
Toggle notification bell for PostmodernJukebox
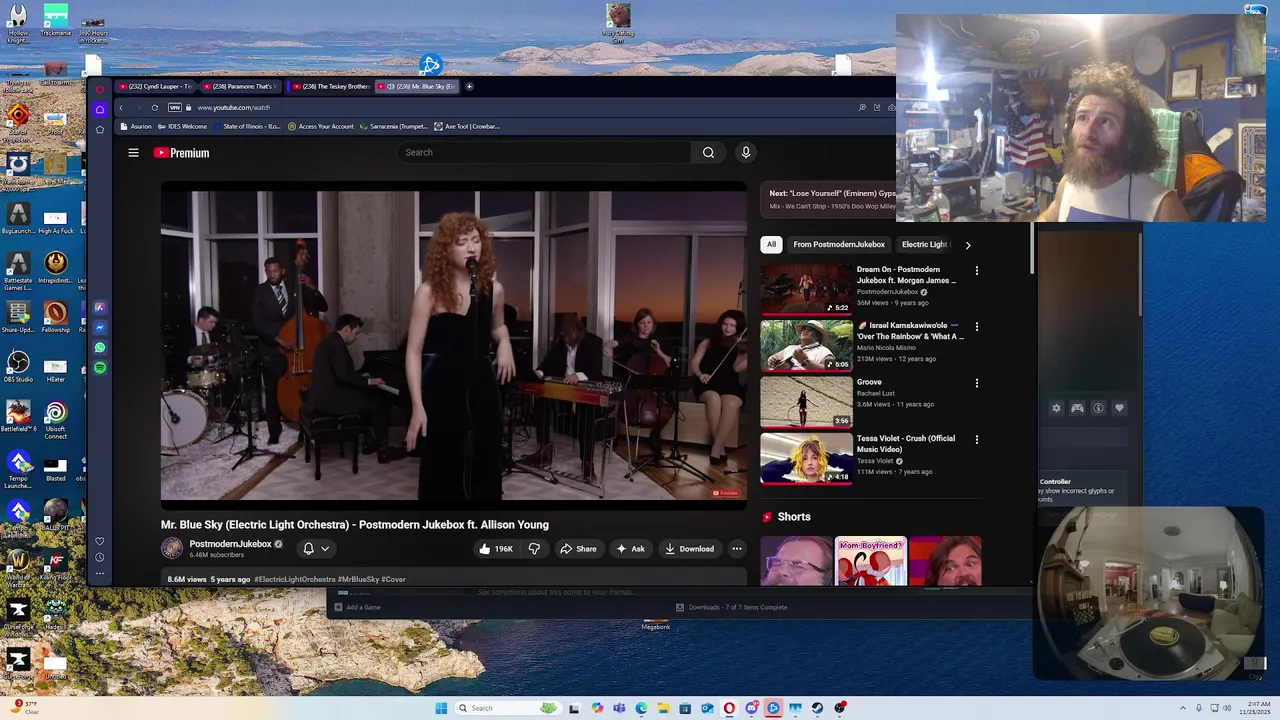(309, 548)
